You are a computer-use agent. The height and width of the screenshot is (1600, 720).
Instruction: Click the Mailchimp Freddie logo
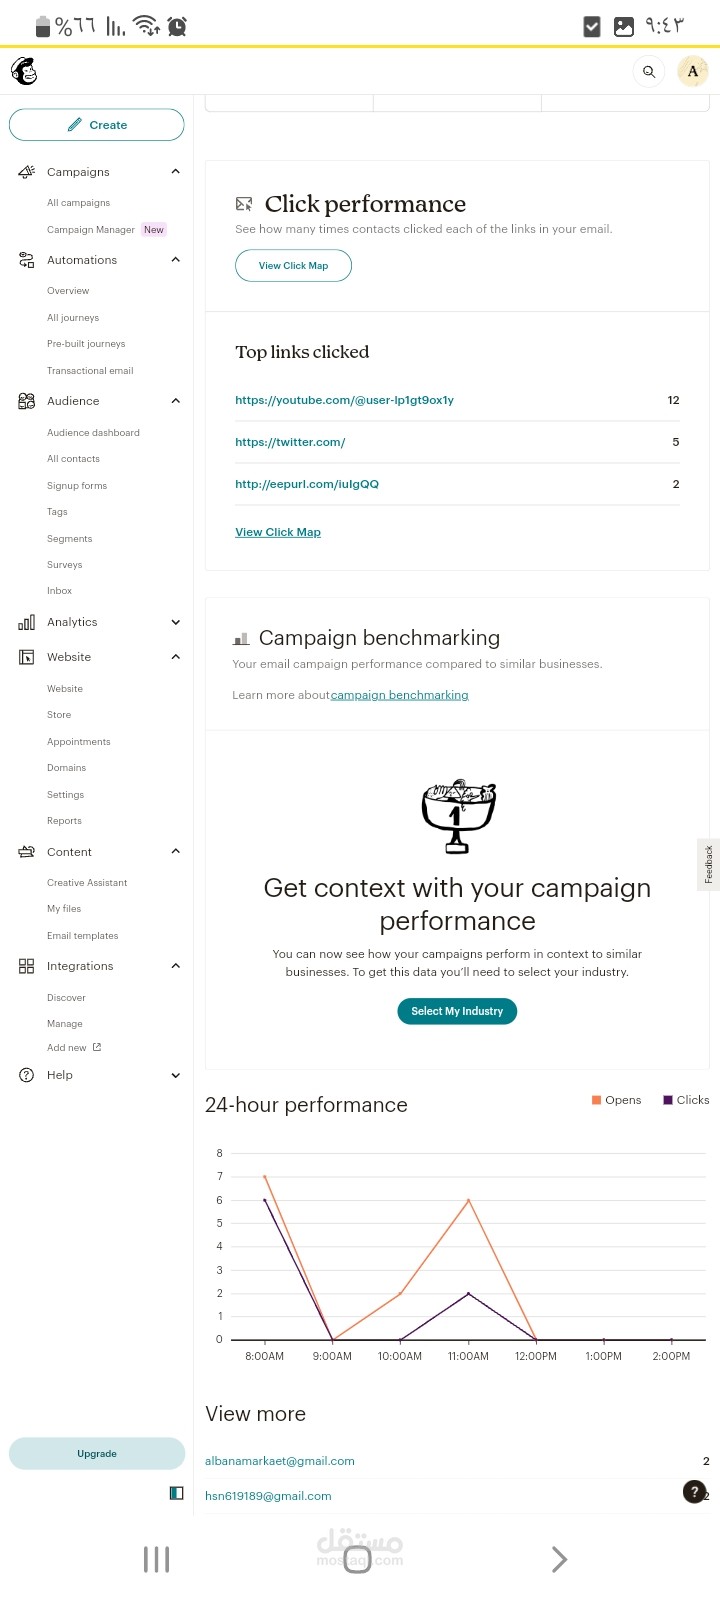pyautogui.click(x=24, y=71)
